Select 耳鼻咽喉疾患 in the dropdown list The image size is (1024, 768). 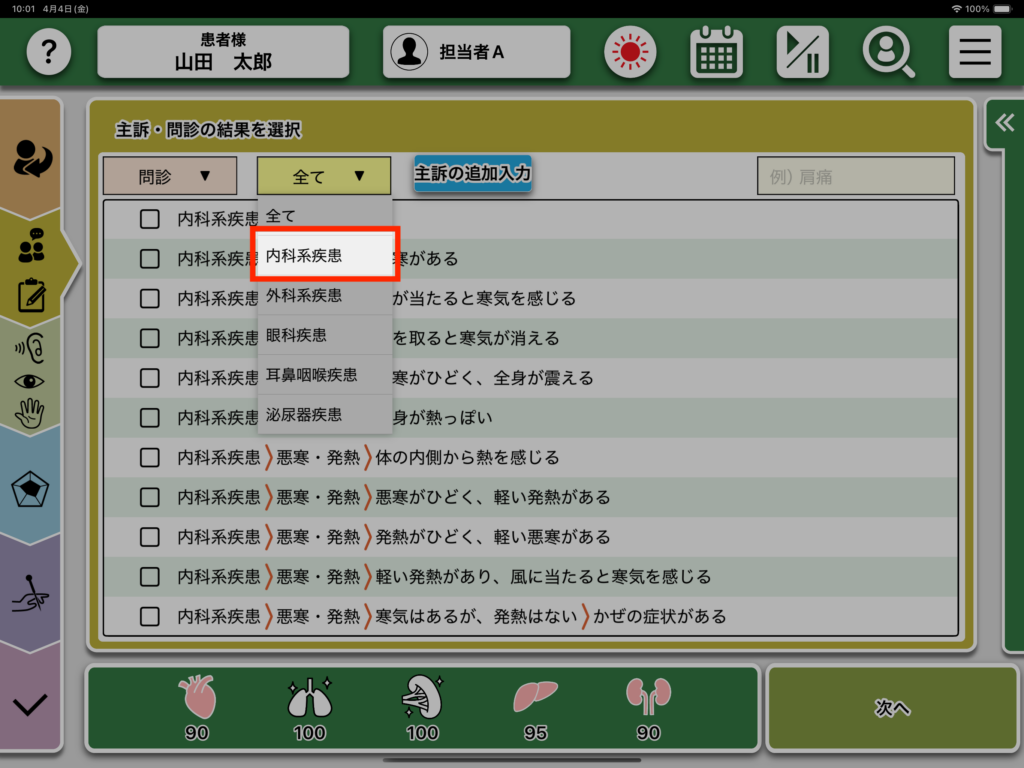point(326,375)
